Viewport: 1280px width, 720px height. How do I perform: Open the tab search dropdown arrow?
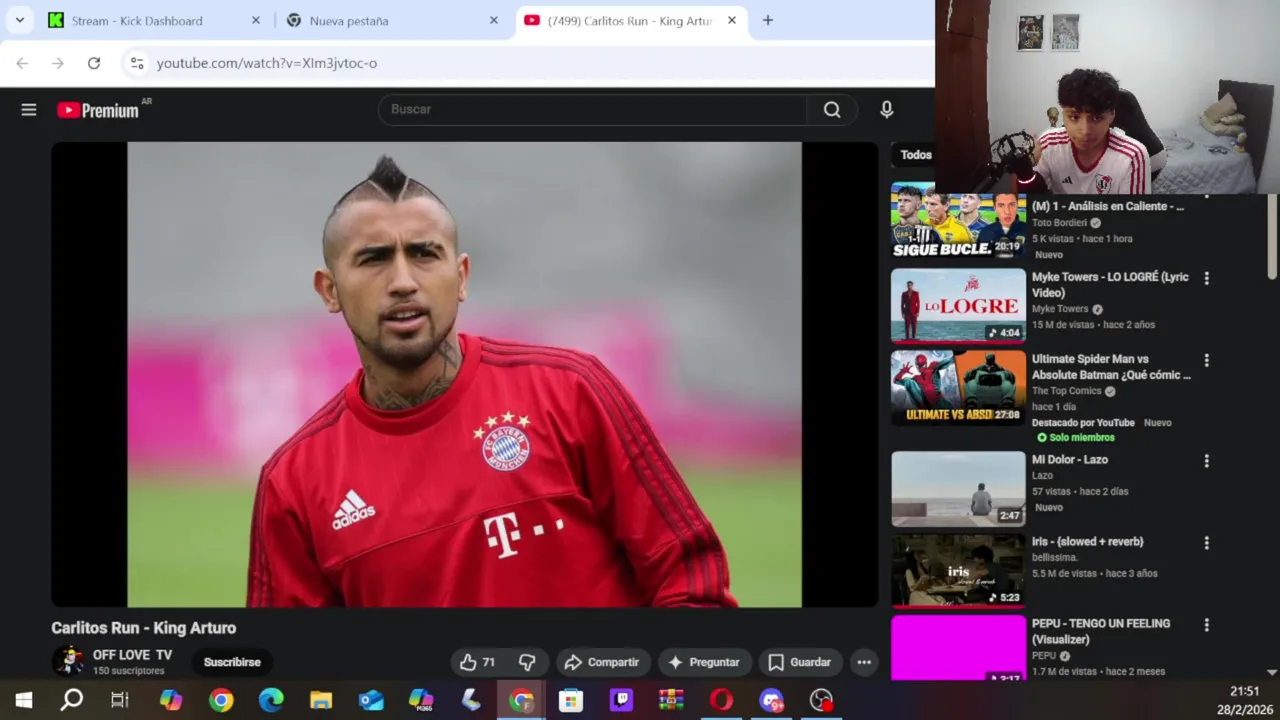(19, 20)
